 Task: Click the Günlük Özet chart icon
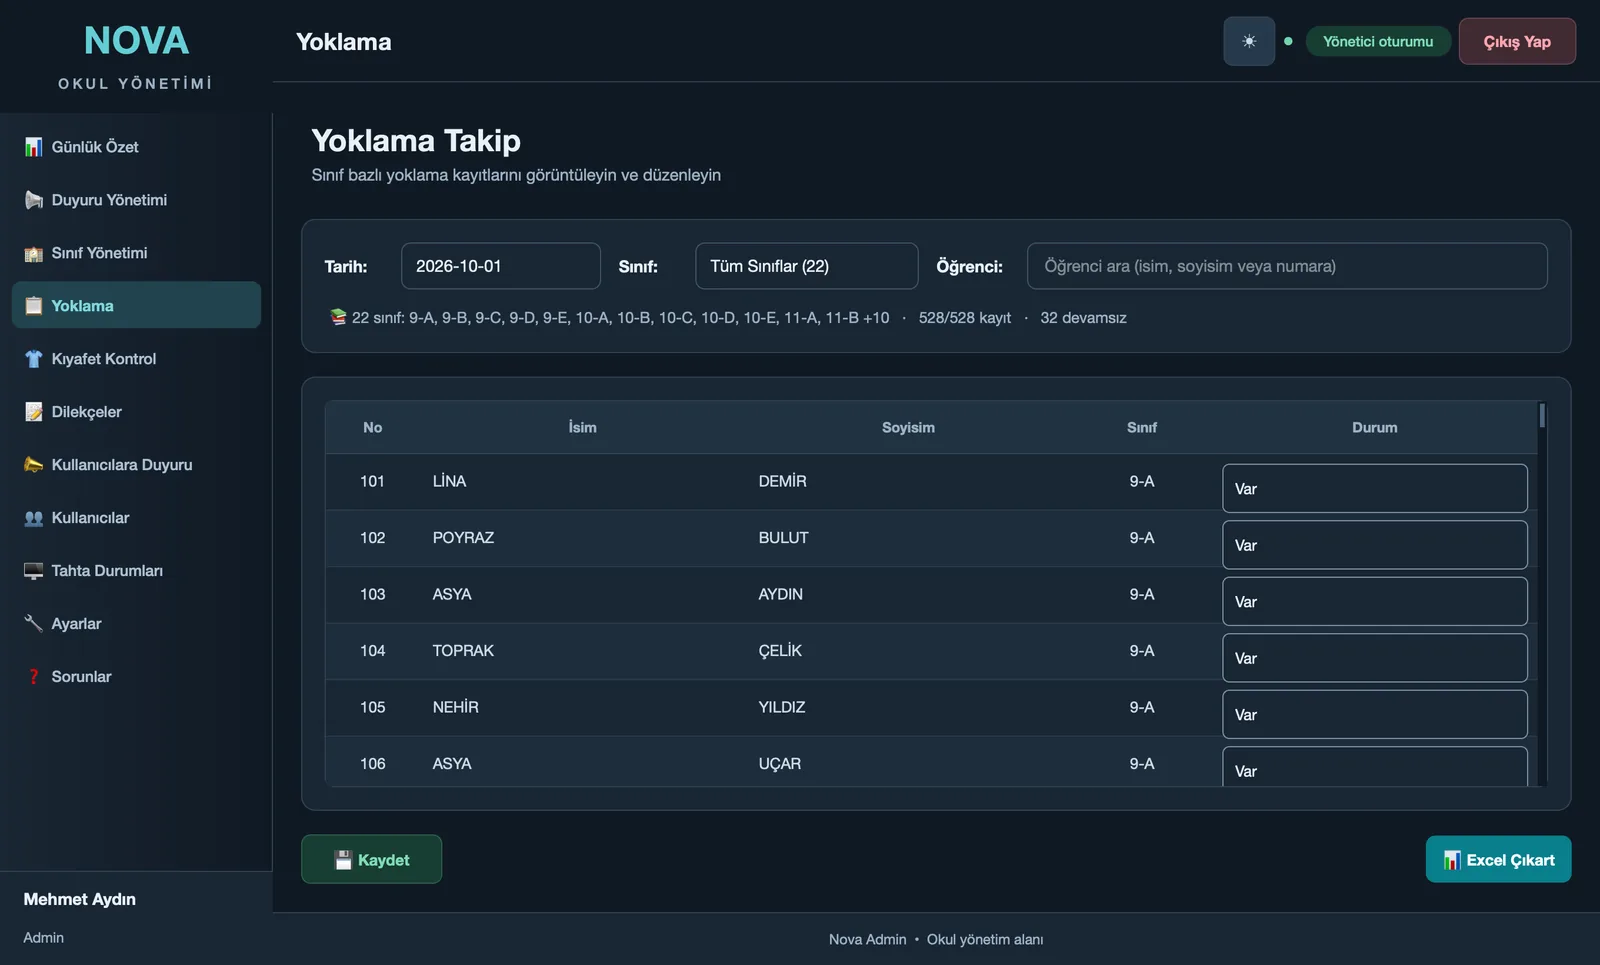click(x=34, y=147)
